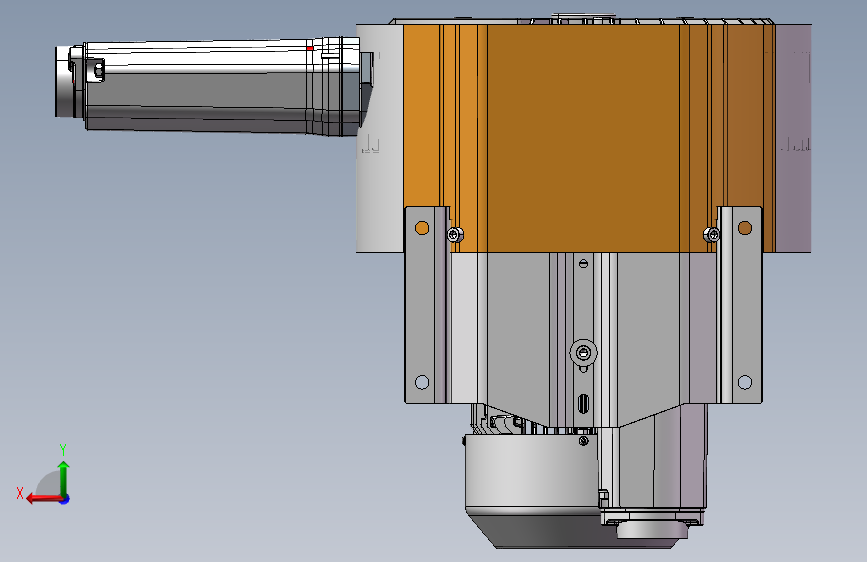
Task: Select the orange upper hole in the left bracket
Action: pos(422,228)
